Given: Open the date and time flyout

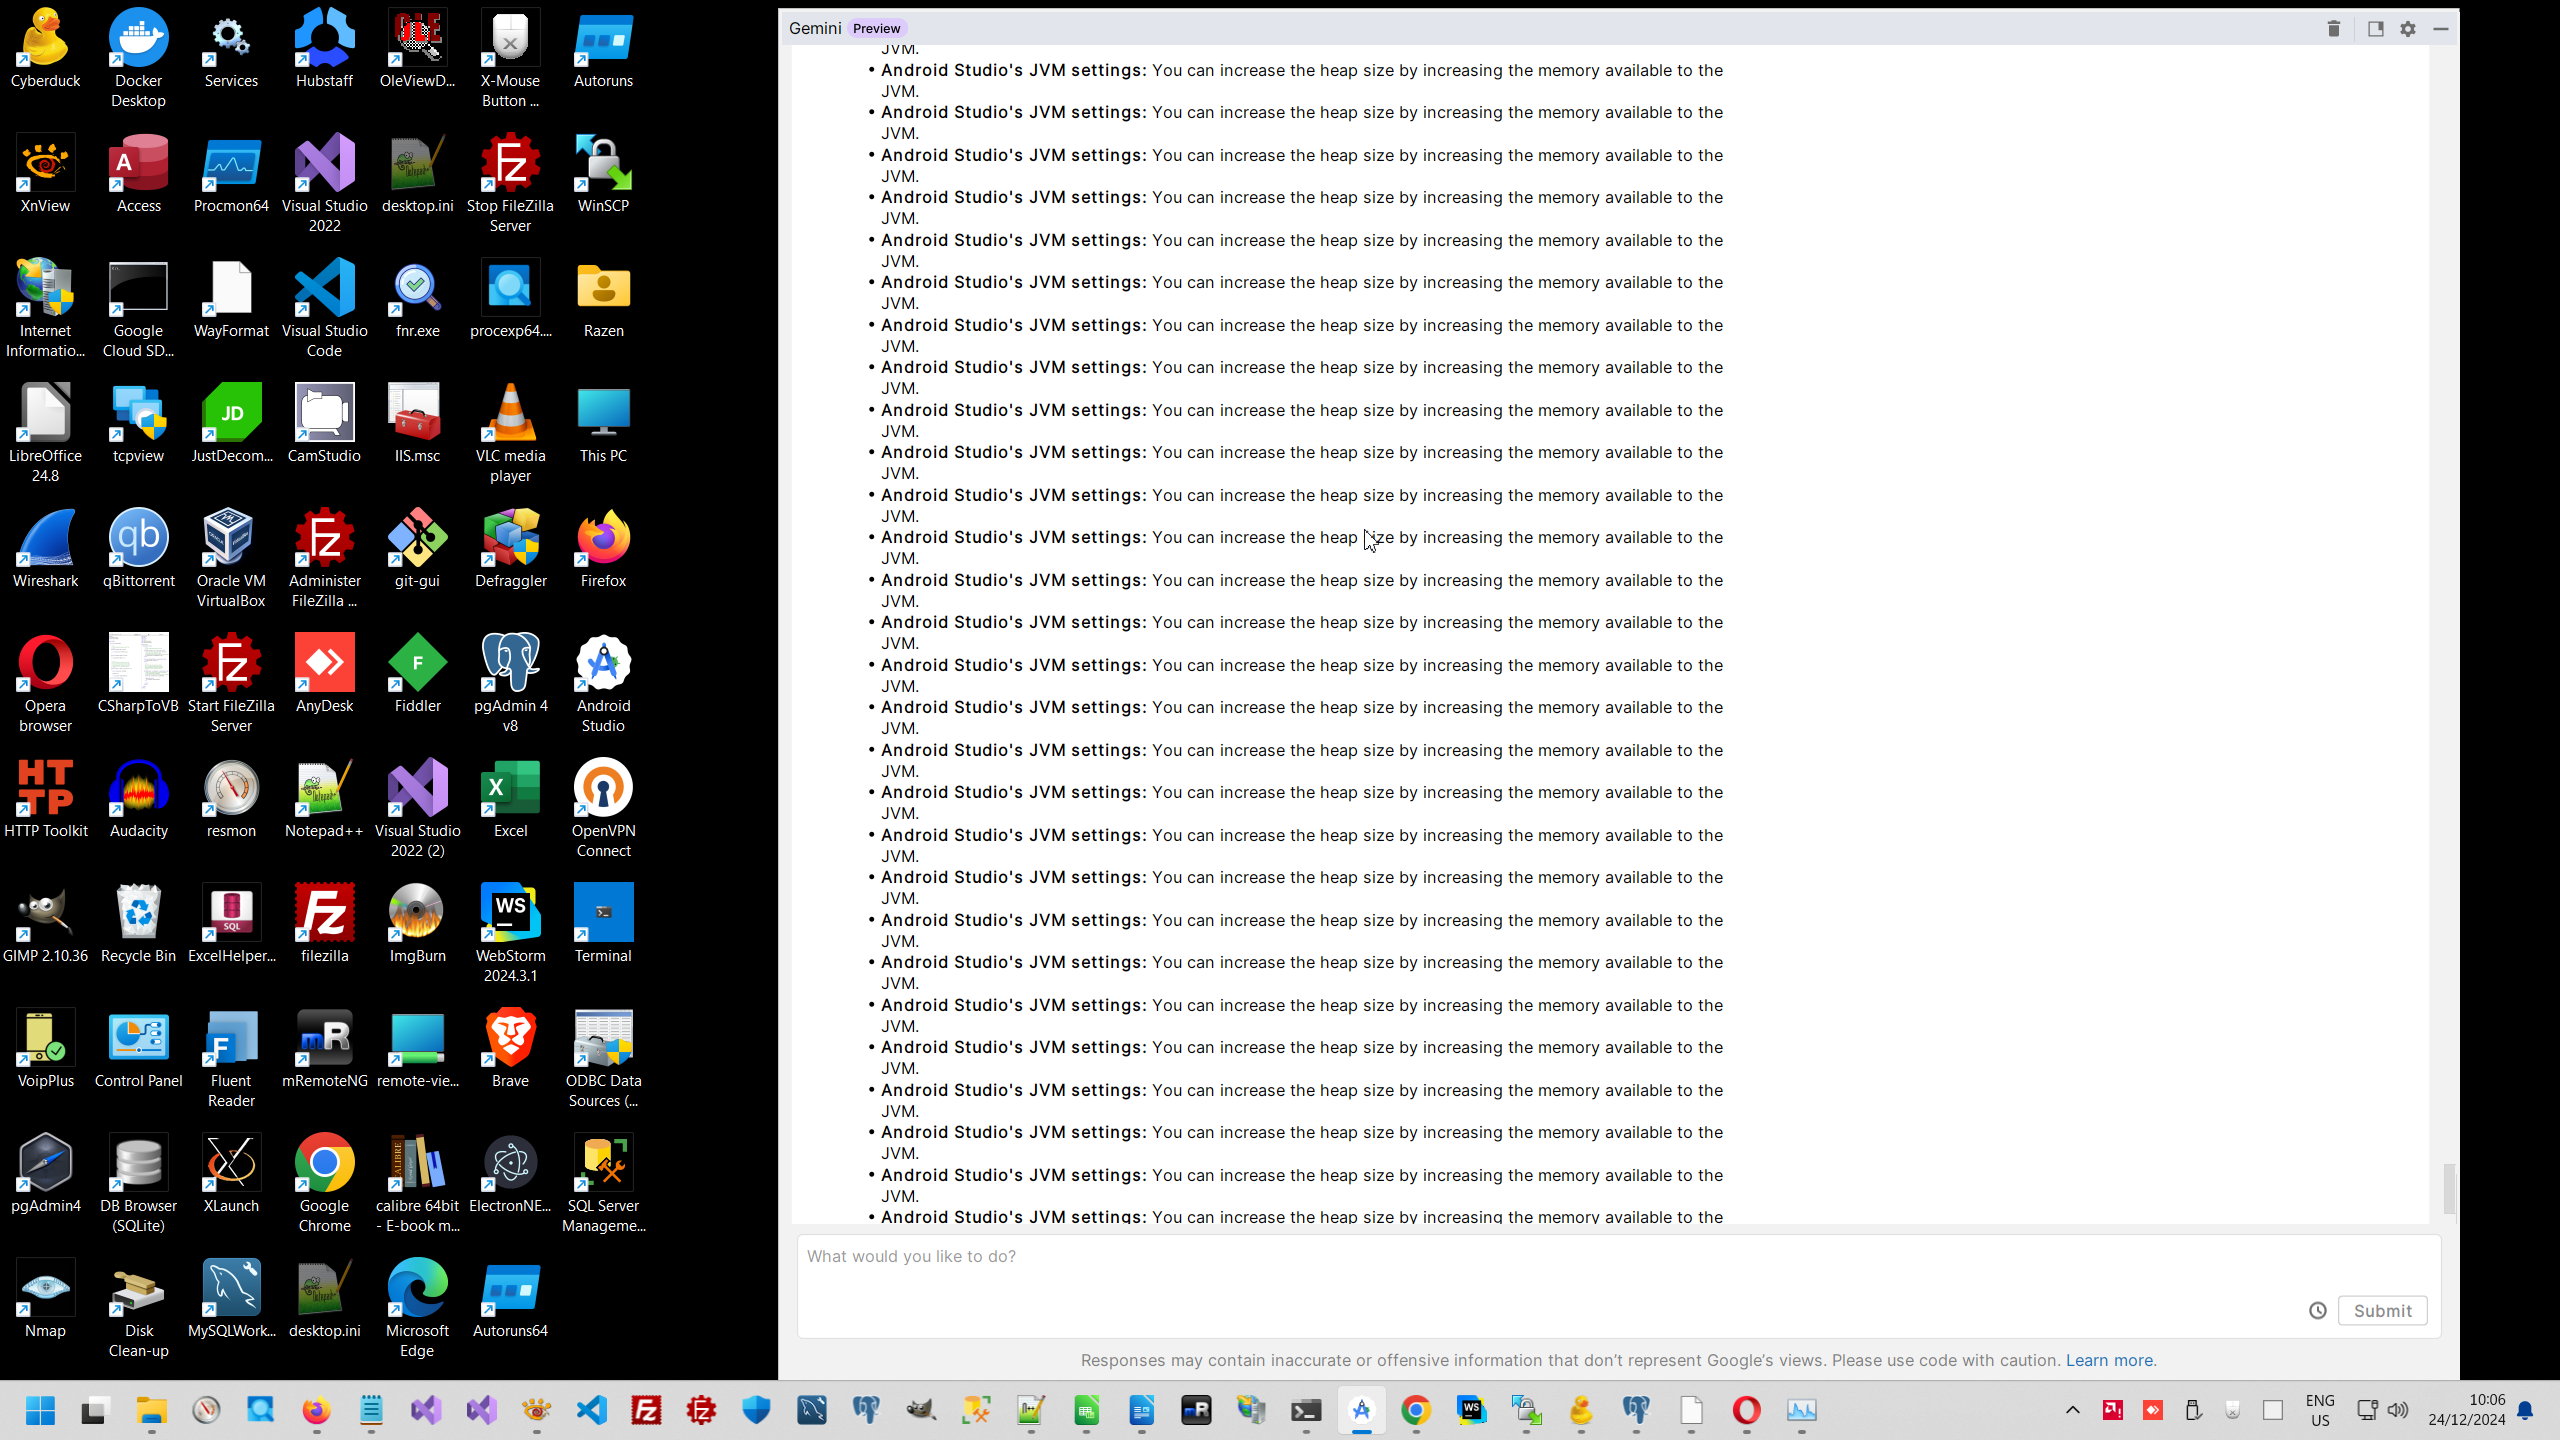Looking at the screenshot, I should (x=2467, y=1410).
